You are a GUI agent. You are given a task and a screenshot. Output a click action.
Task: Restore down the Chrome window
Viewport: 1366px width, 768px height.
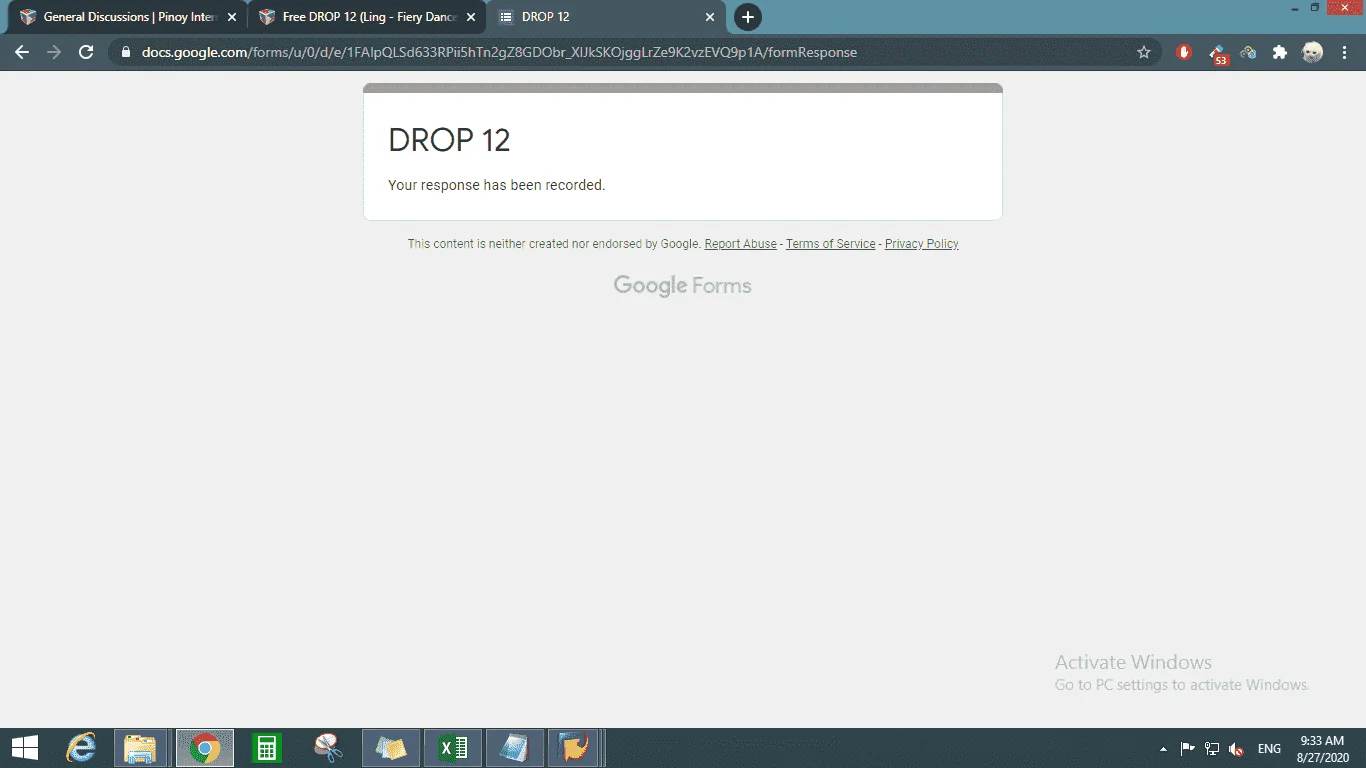1315,7
